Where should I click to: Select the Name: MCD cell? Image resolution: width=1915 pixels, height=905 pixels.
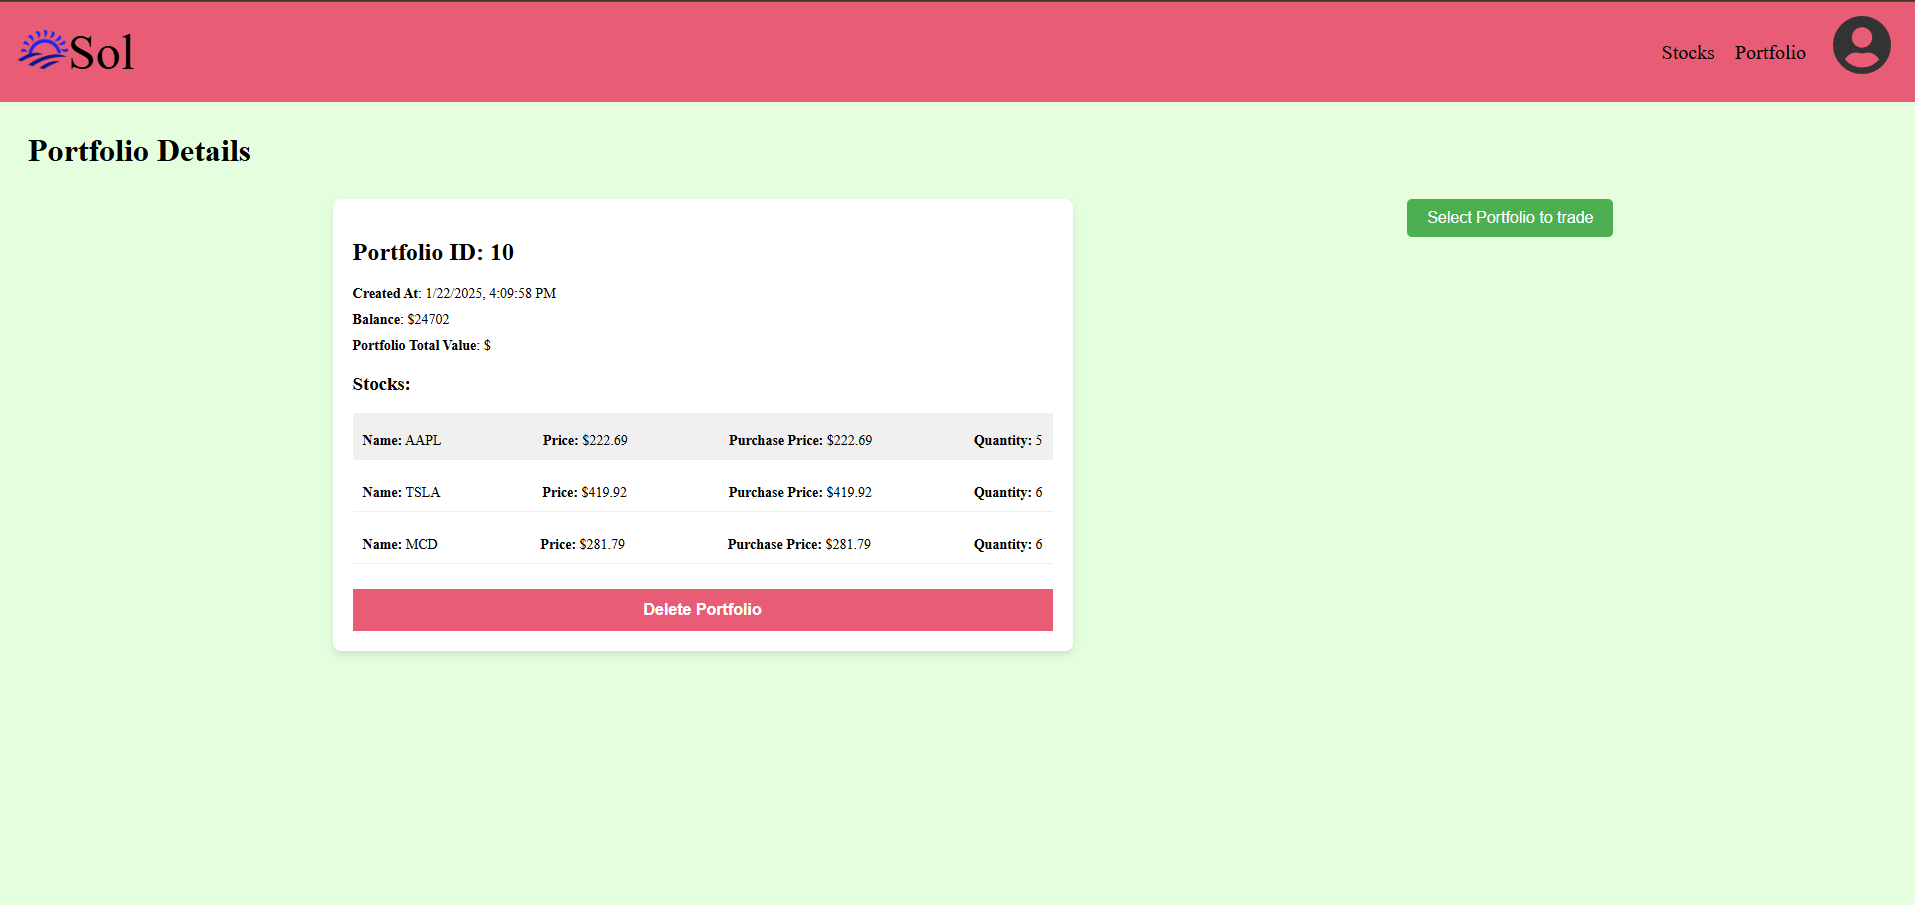(400, 544)
